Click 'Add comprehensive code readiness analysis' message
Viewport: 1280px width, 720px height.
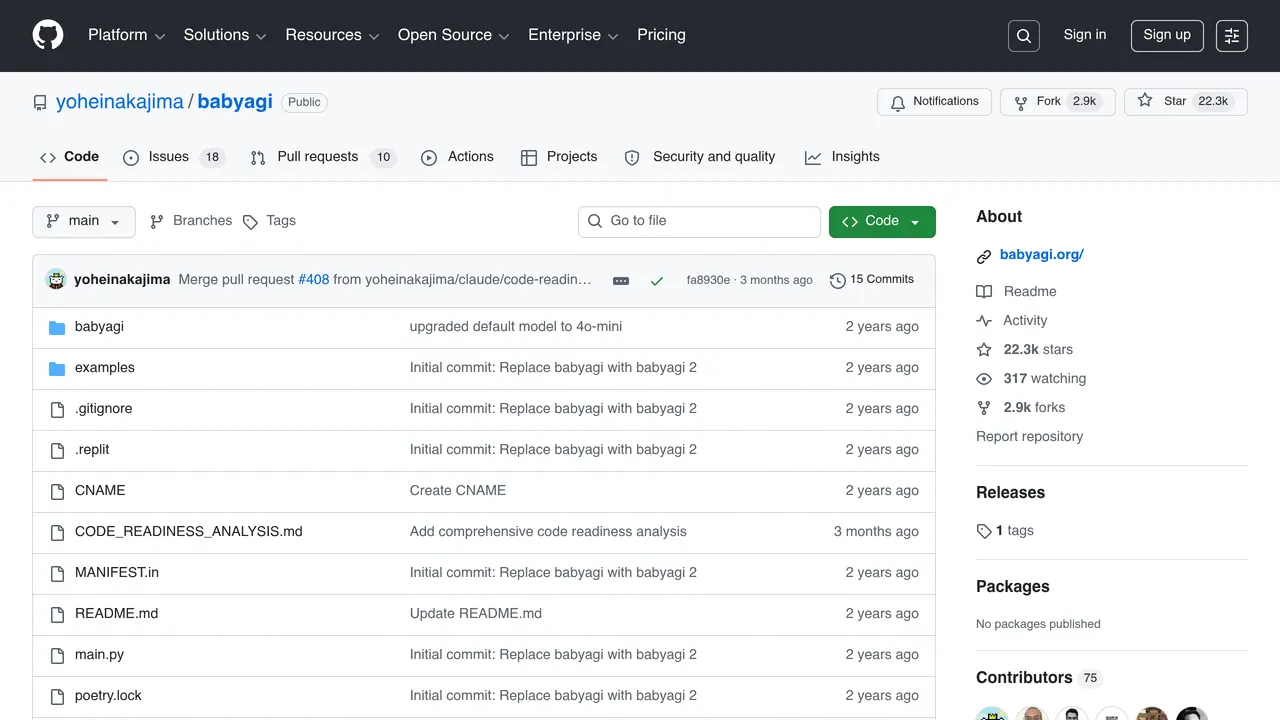click(x=548, y=532)
